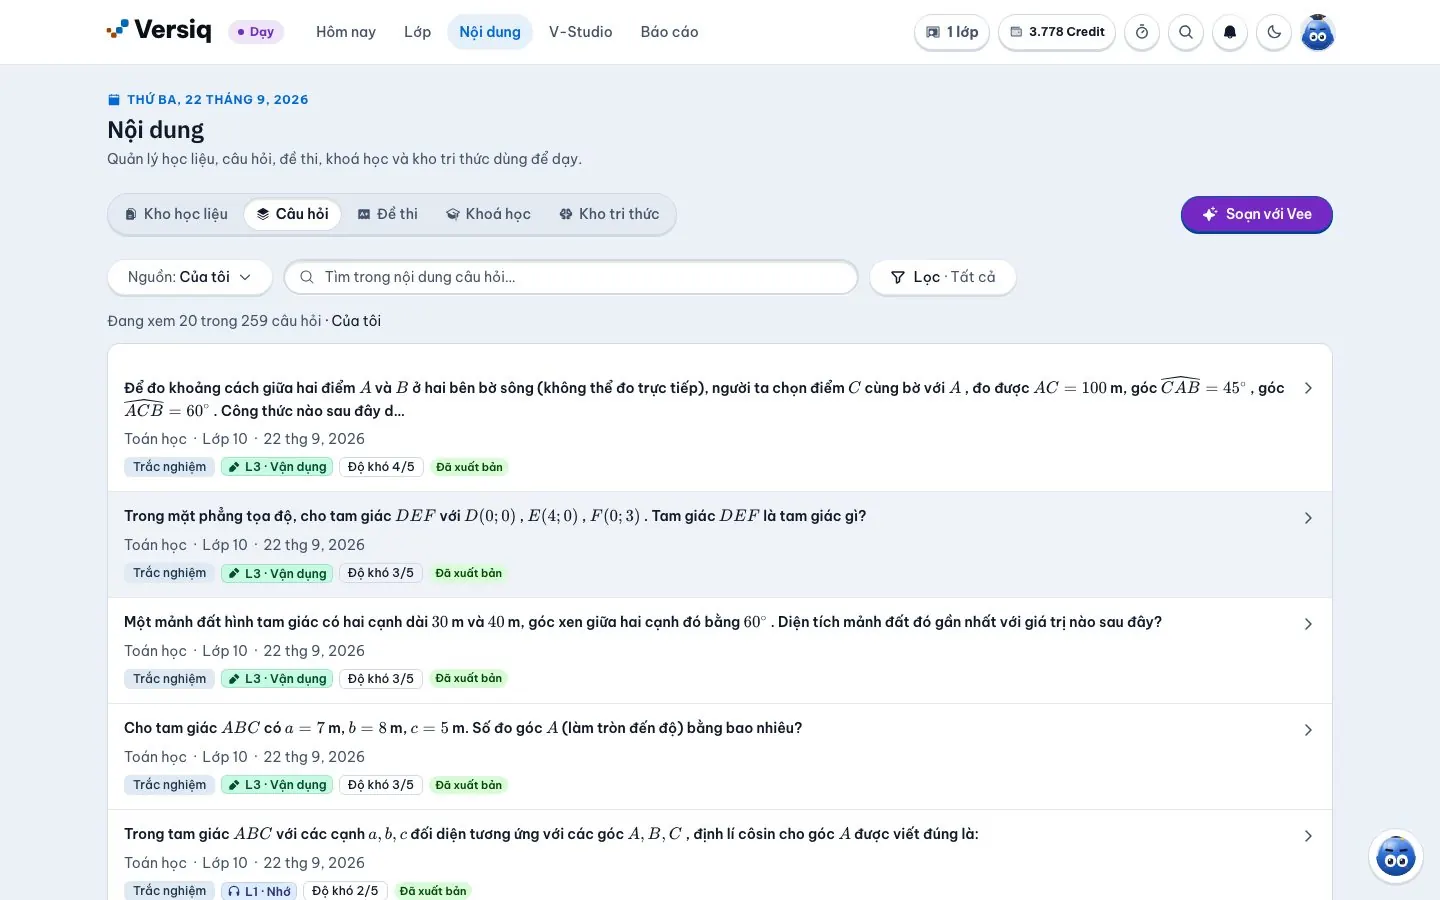The image size is (1440, 900).
Task: Click the Độ khó 2/5 badge
Action: pyautogui.click(x=345, y=891)
